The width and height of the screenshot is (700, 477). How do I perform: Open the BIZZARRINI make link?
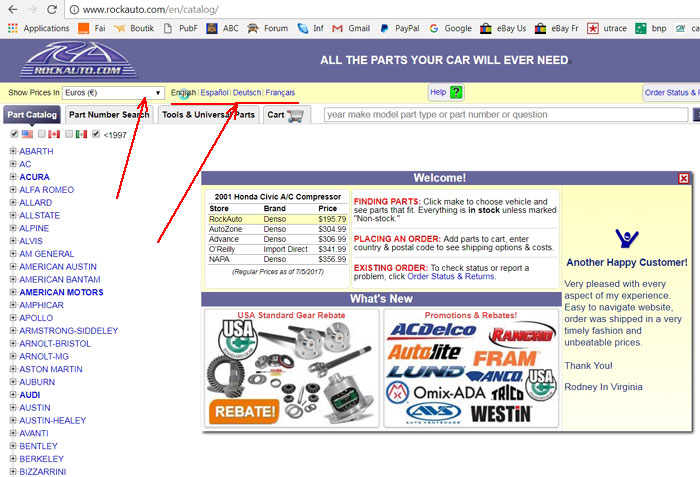point(42,472)
